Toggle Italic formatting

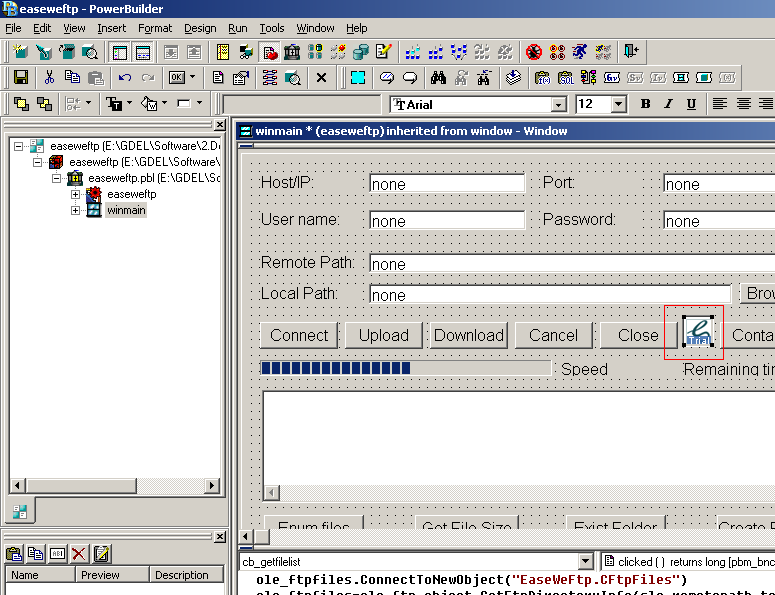click(668, 104)
